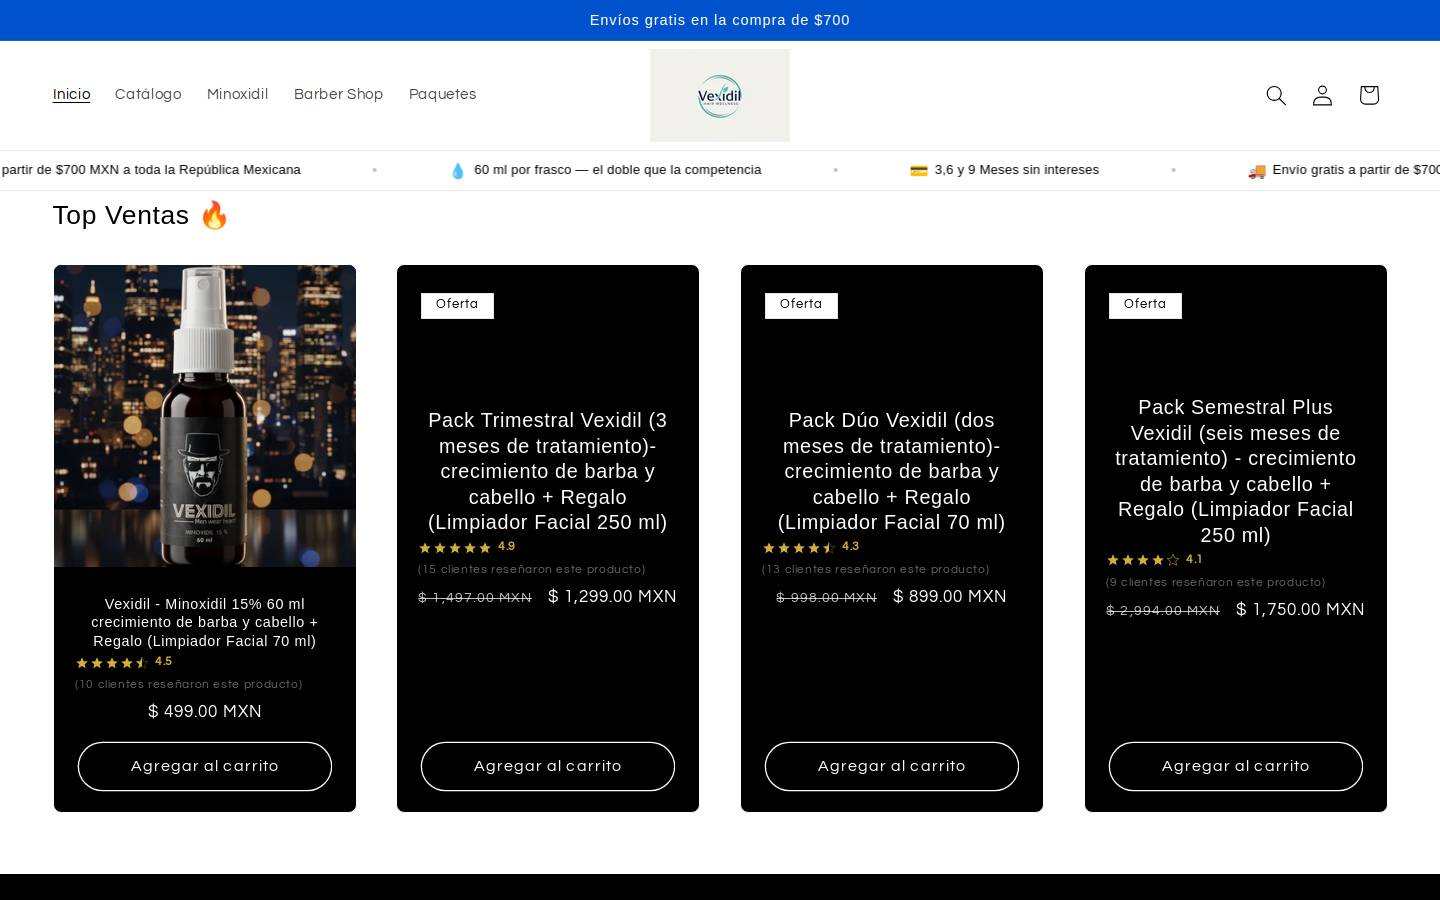Screen dimensions: 1440x900
Task: Open Pack Semestral Plus Vexidil title
Action: coord(1236,471)
